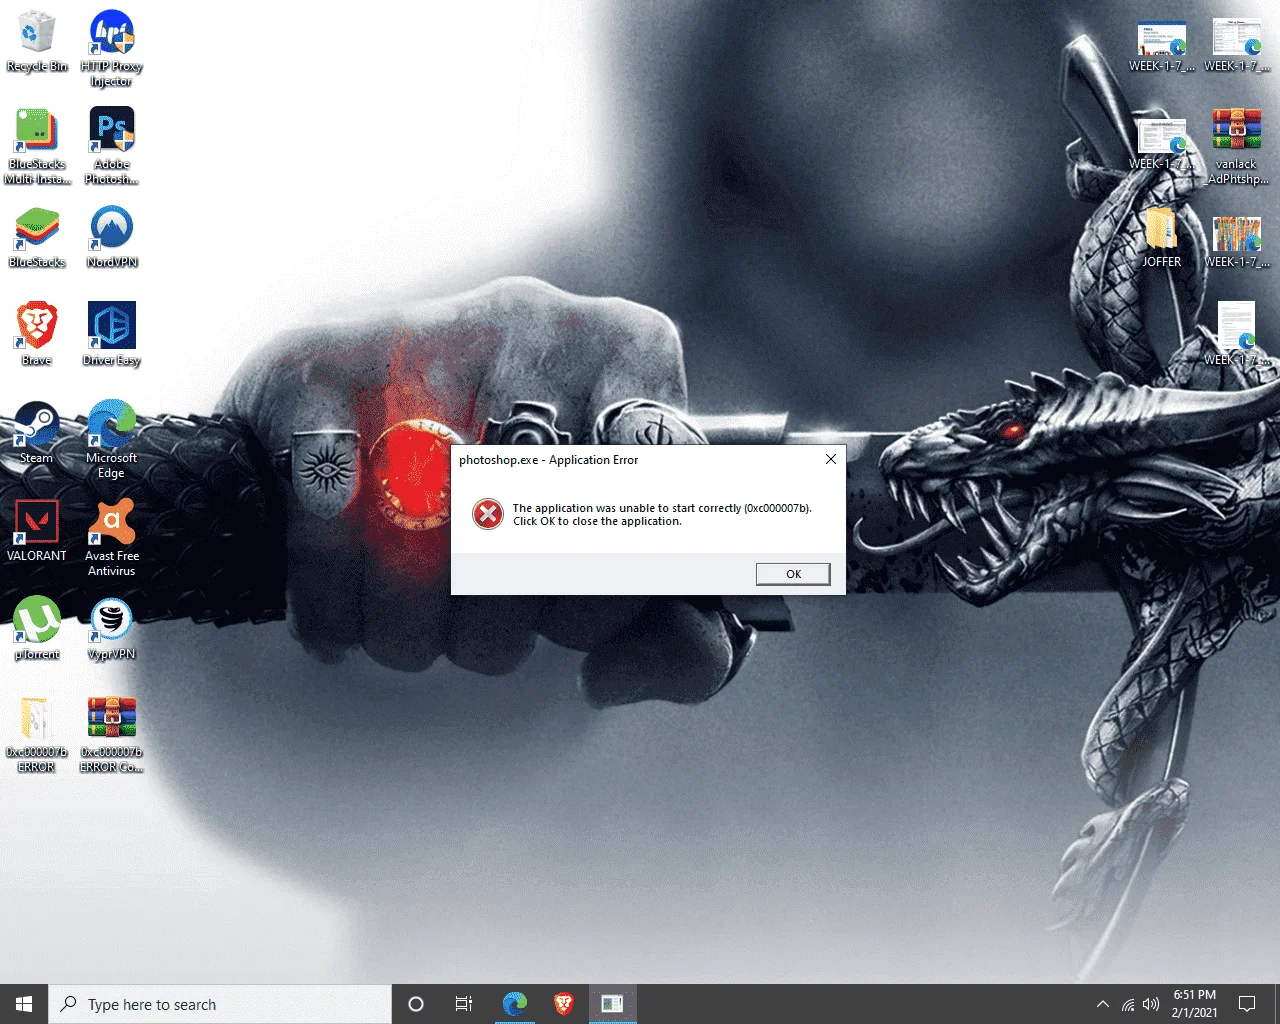Click the "unable to start correctly" error message
The height and width of the screenshot is (1024, 1280).
662,514
